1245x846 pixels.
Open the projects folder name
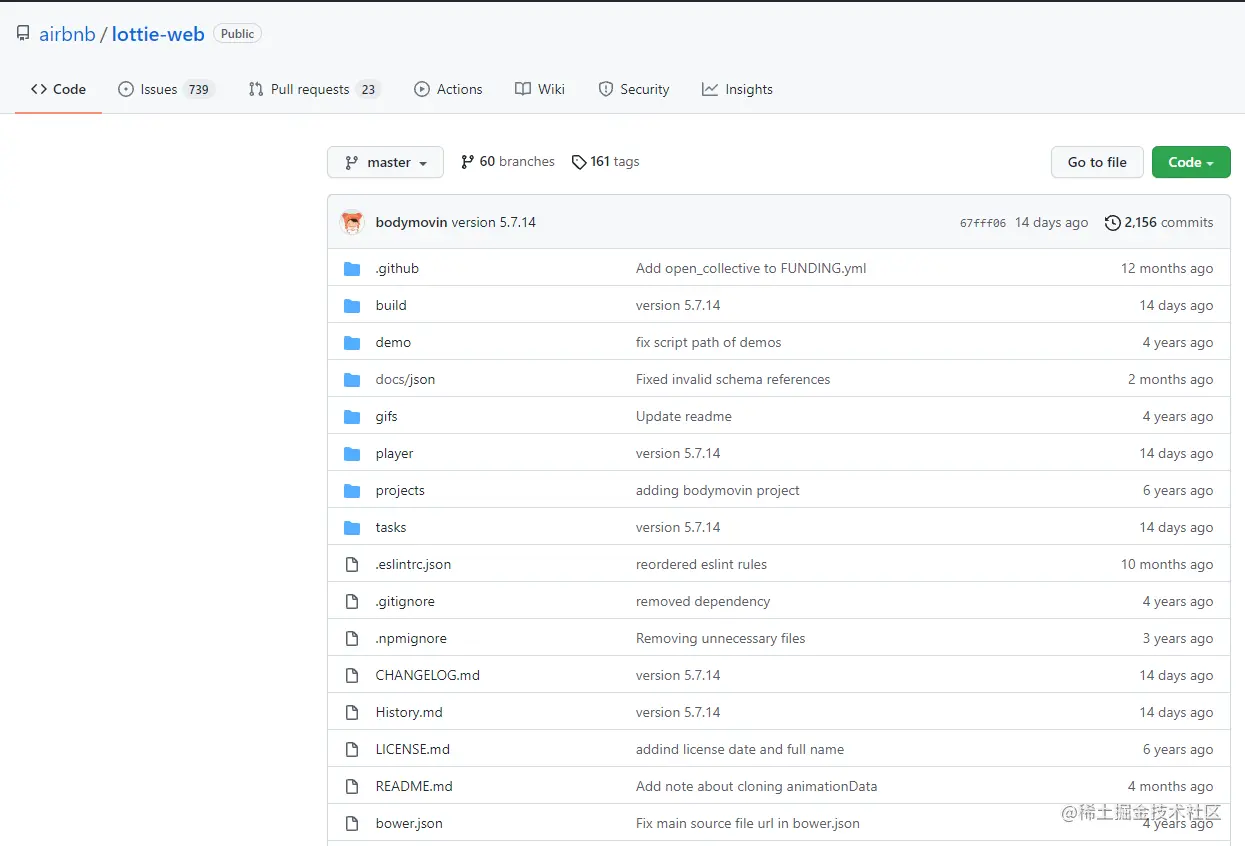(x=400, y=491)
